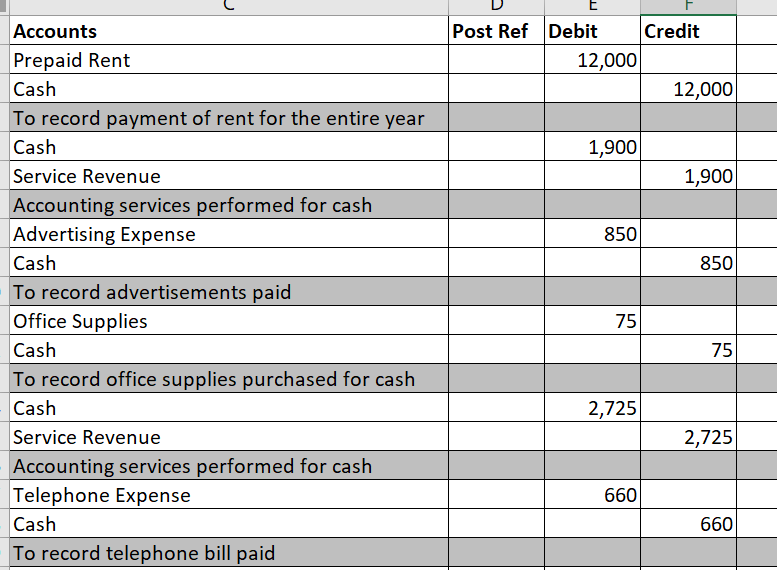Select the Debit header cell
The image size is (777, 570).
(x=592, y=31)
